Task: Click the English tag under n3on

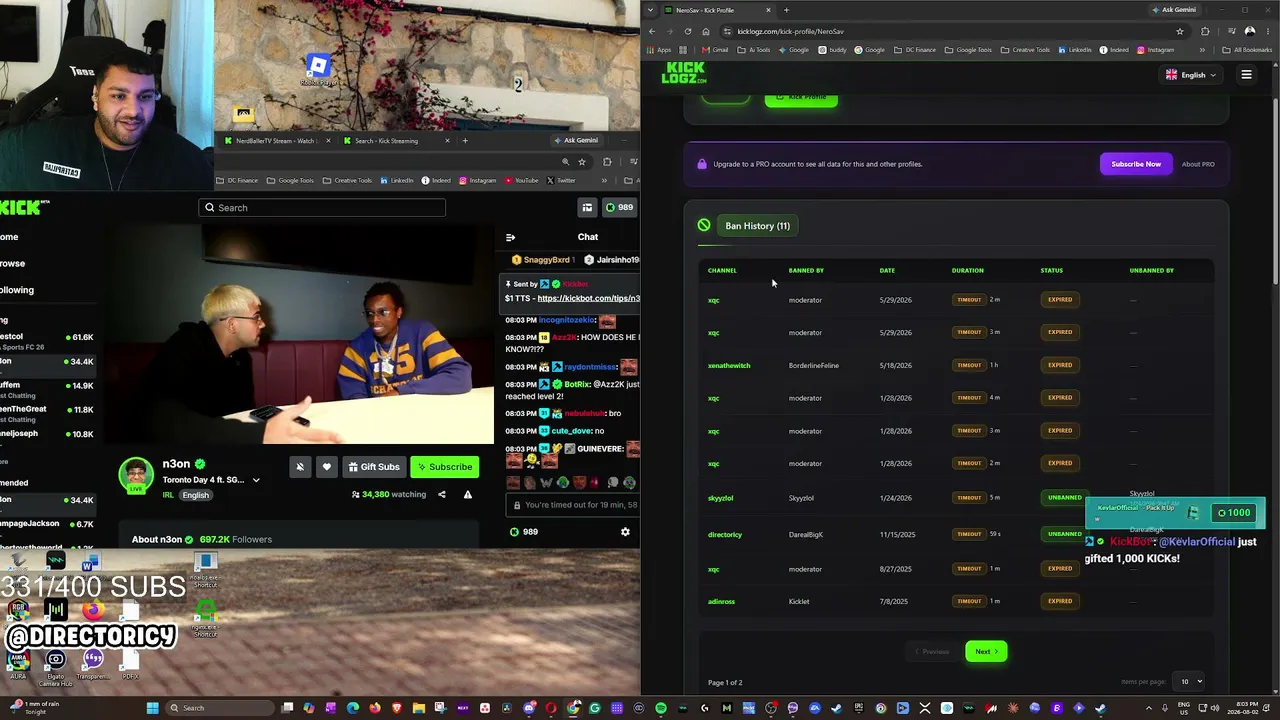Action: click(196, 495)
